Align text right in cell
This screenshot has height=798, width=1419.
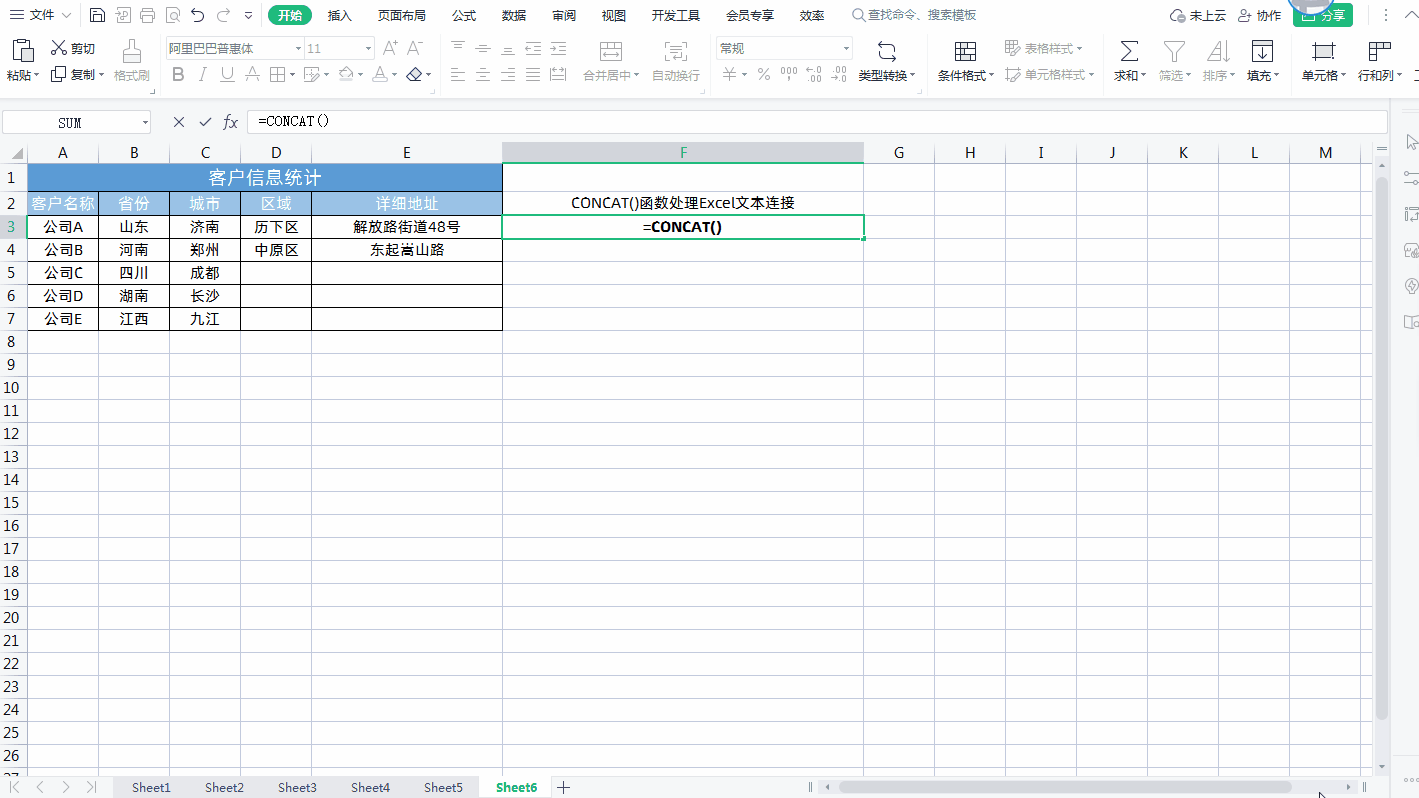[x=508, y=74]
